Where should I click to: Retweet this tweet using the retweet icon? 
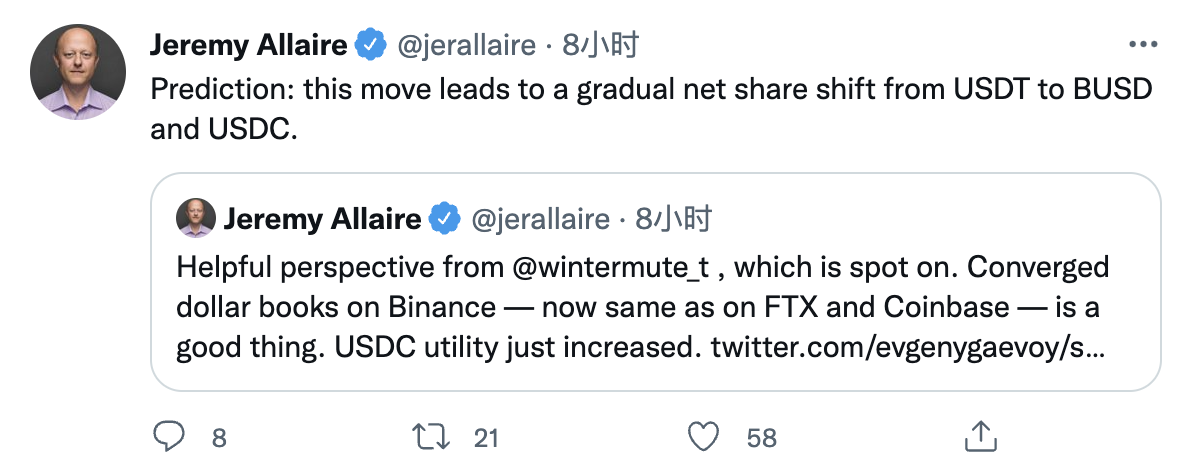point(431,437)
